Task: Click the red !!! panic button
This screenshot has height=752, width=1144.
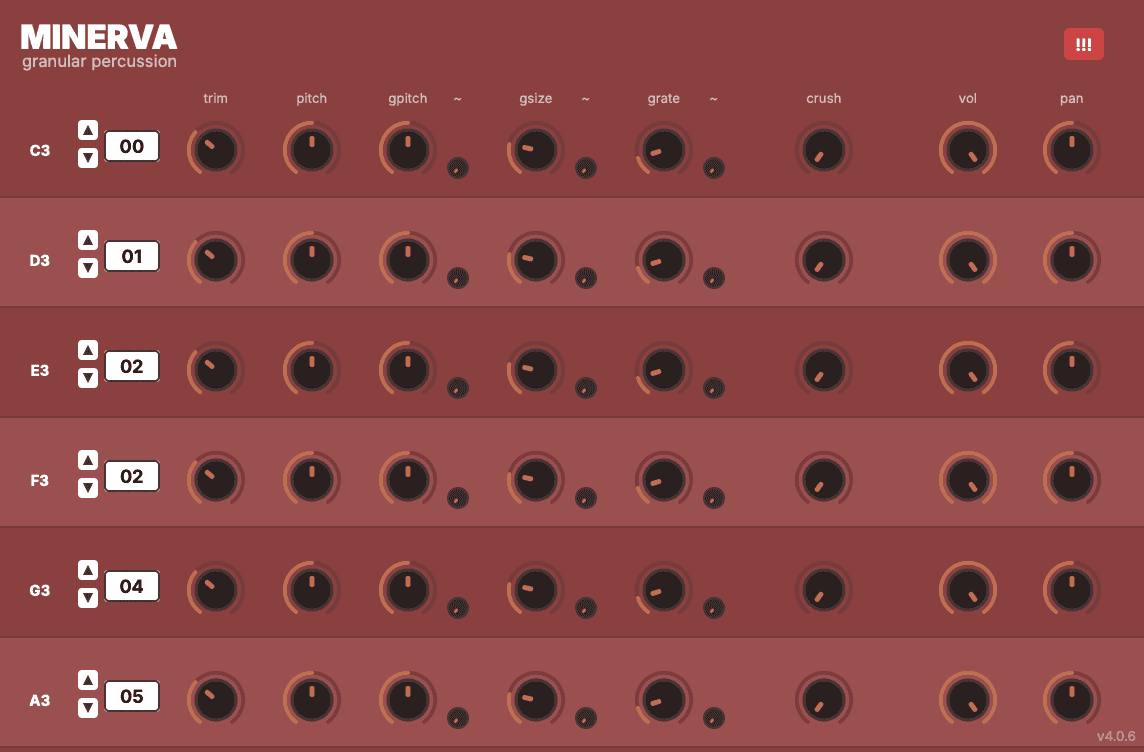Action: (x=1083, y=44)
